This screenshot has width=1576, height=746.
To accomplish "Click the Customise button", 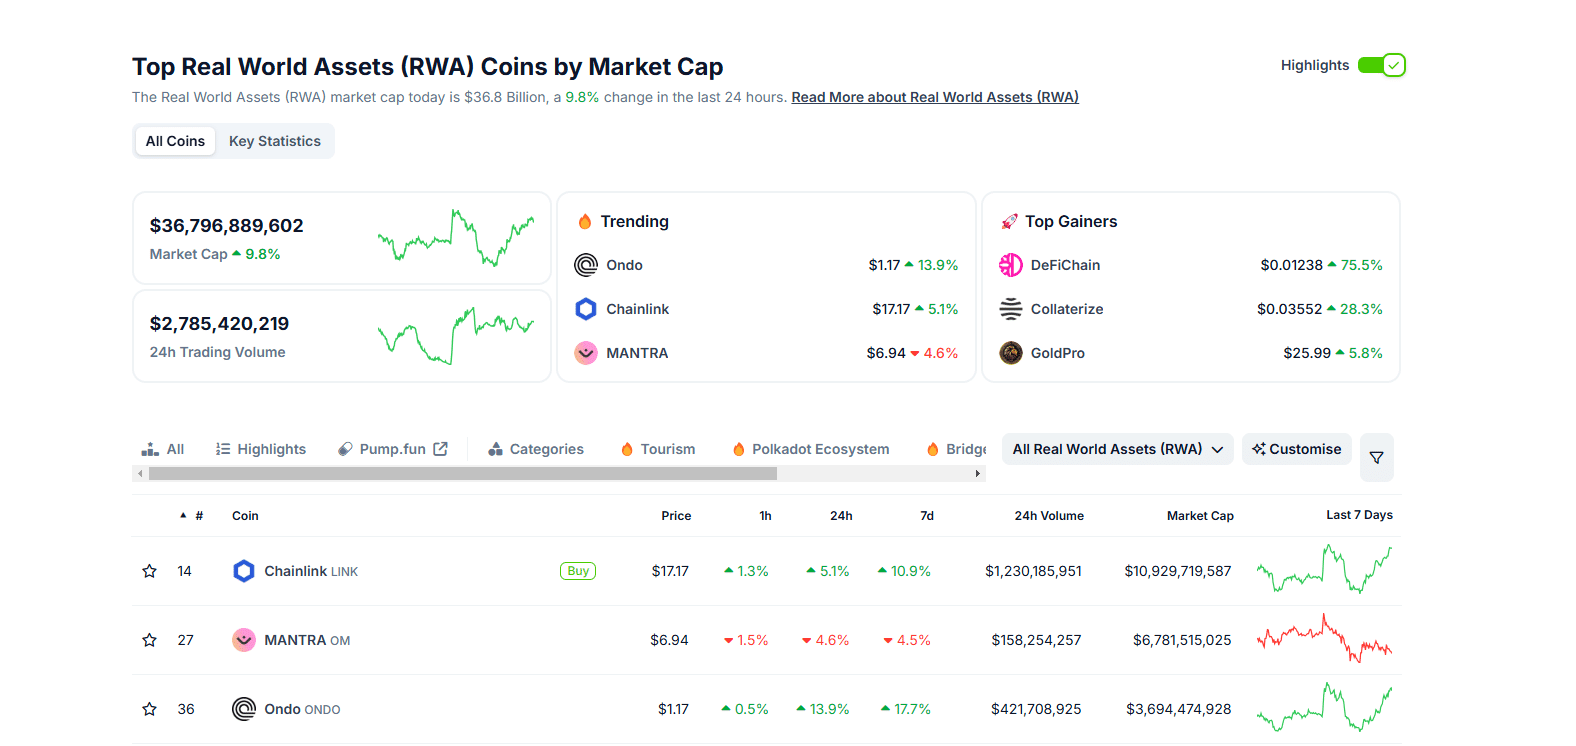I will (1297, 449).
